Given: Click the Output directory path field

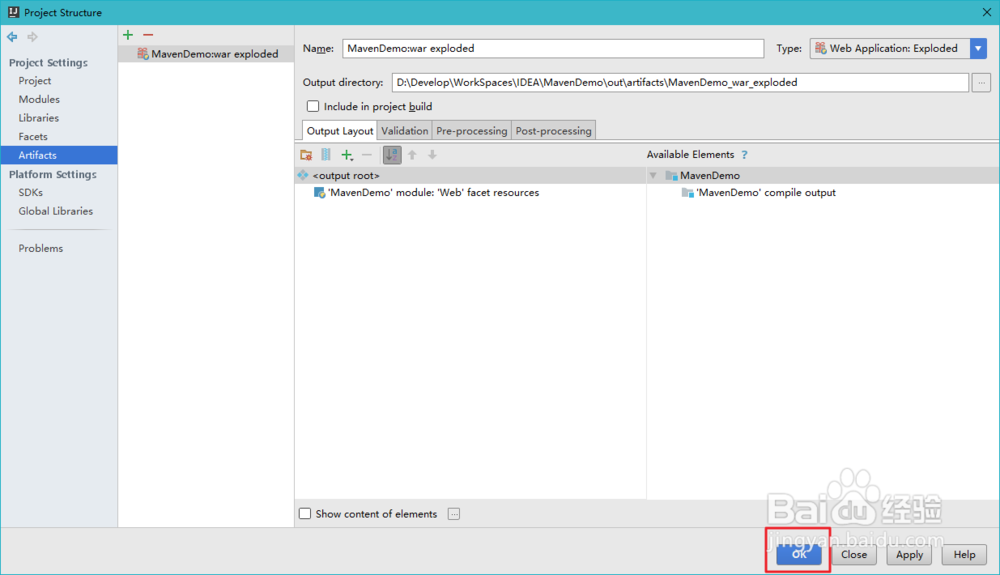Looking at the screenshot, I should [x=680, y=82].
